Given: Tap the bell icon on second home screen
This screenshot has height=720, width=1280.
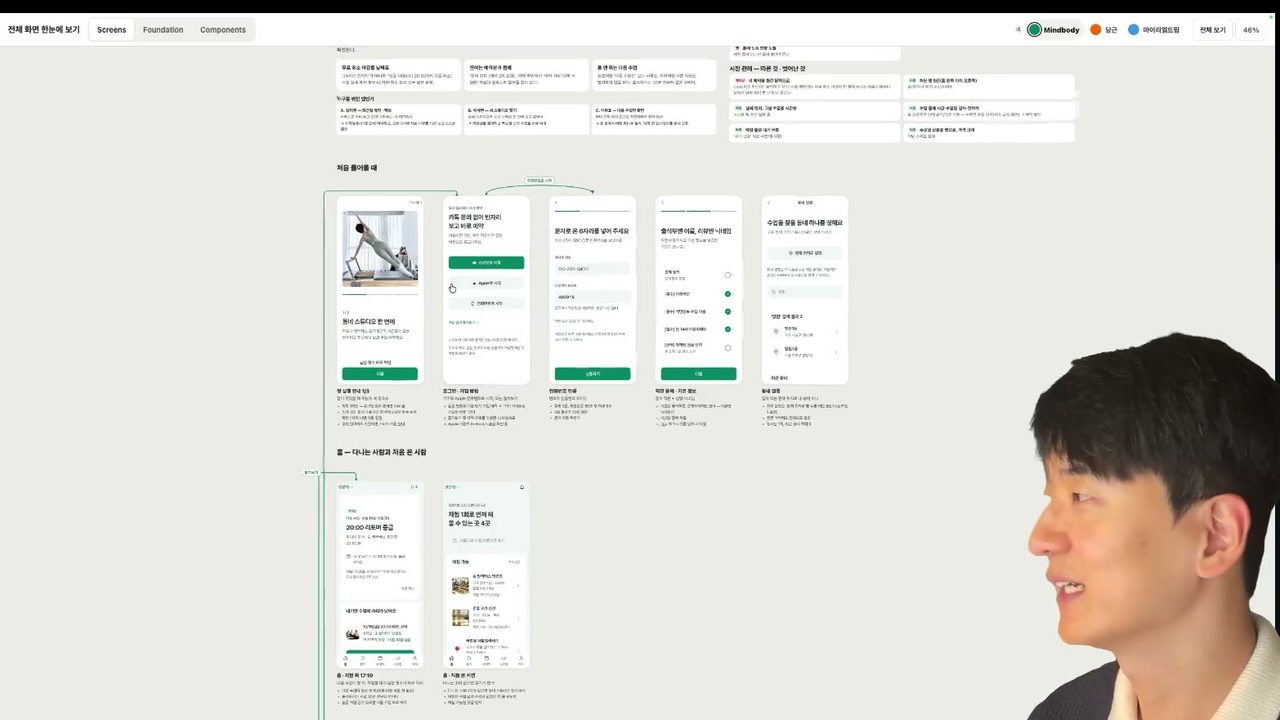Looking at the screenshot, I should [521, 487].
